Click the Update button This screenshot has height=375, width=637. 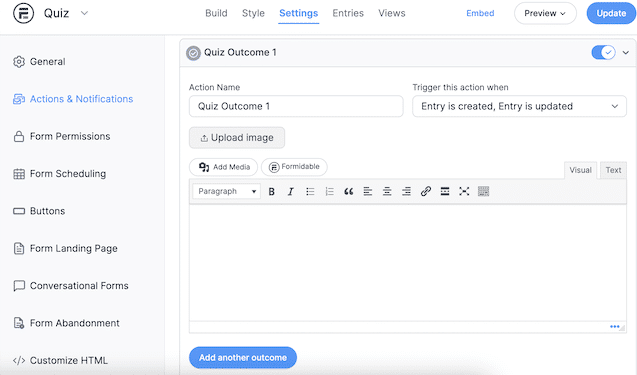(611, 13)
